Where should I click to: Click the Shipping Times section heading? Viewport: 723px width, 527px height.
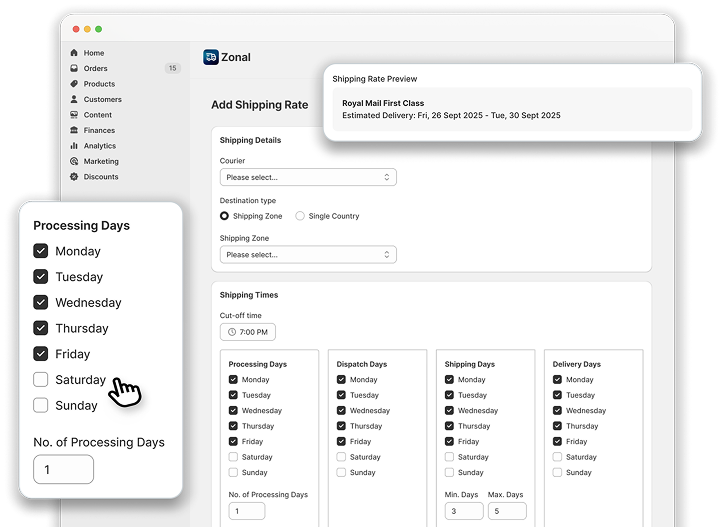(x=249, y=295)
